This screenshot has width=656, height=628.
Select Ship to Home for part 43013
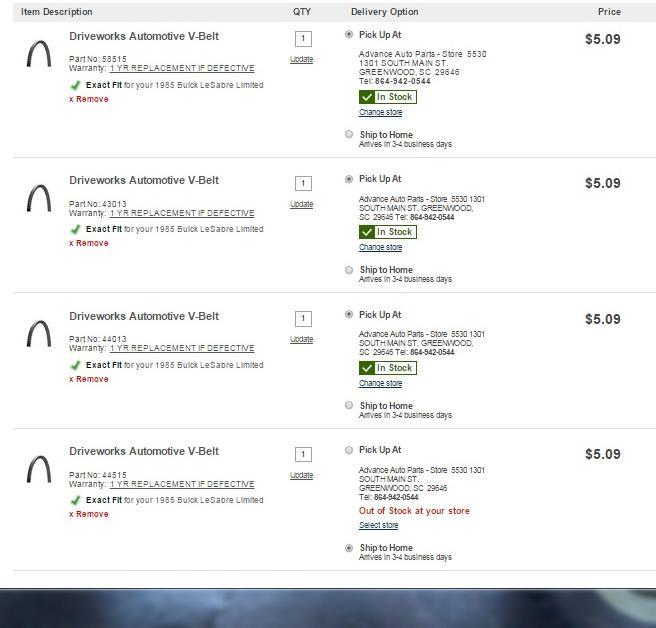(349, 270)
